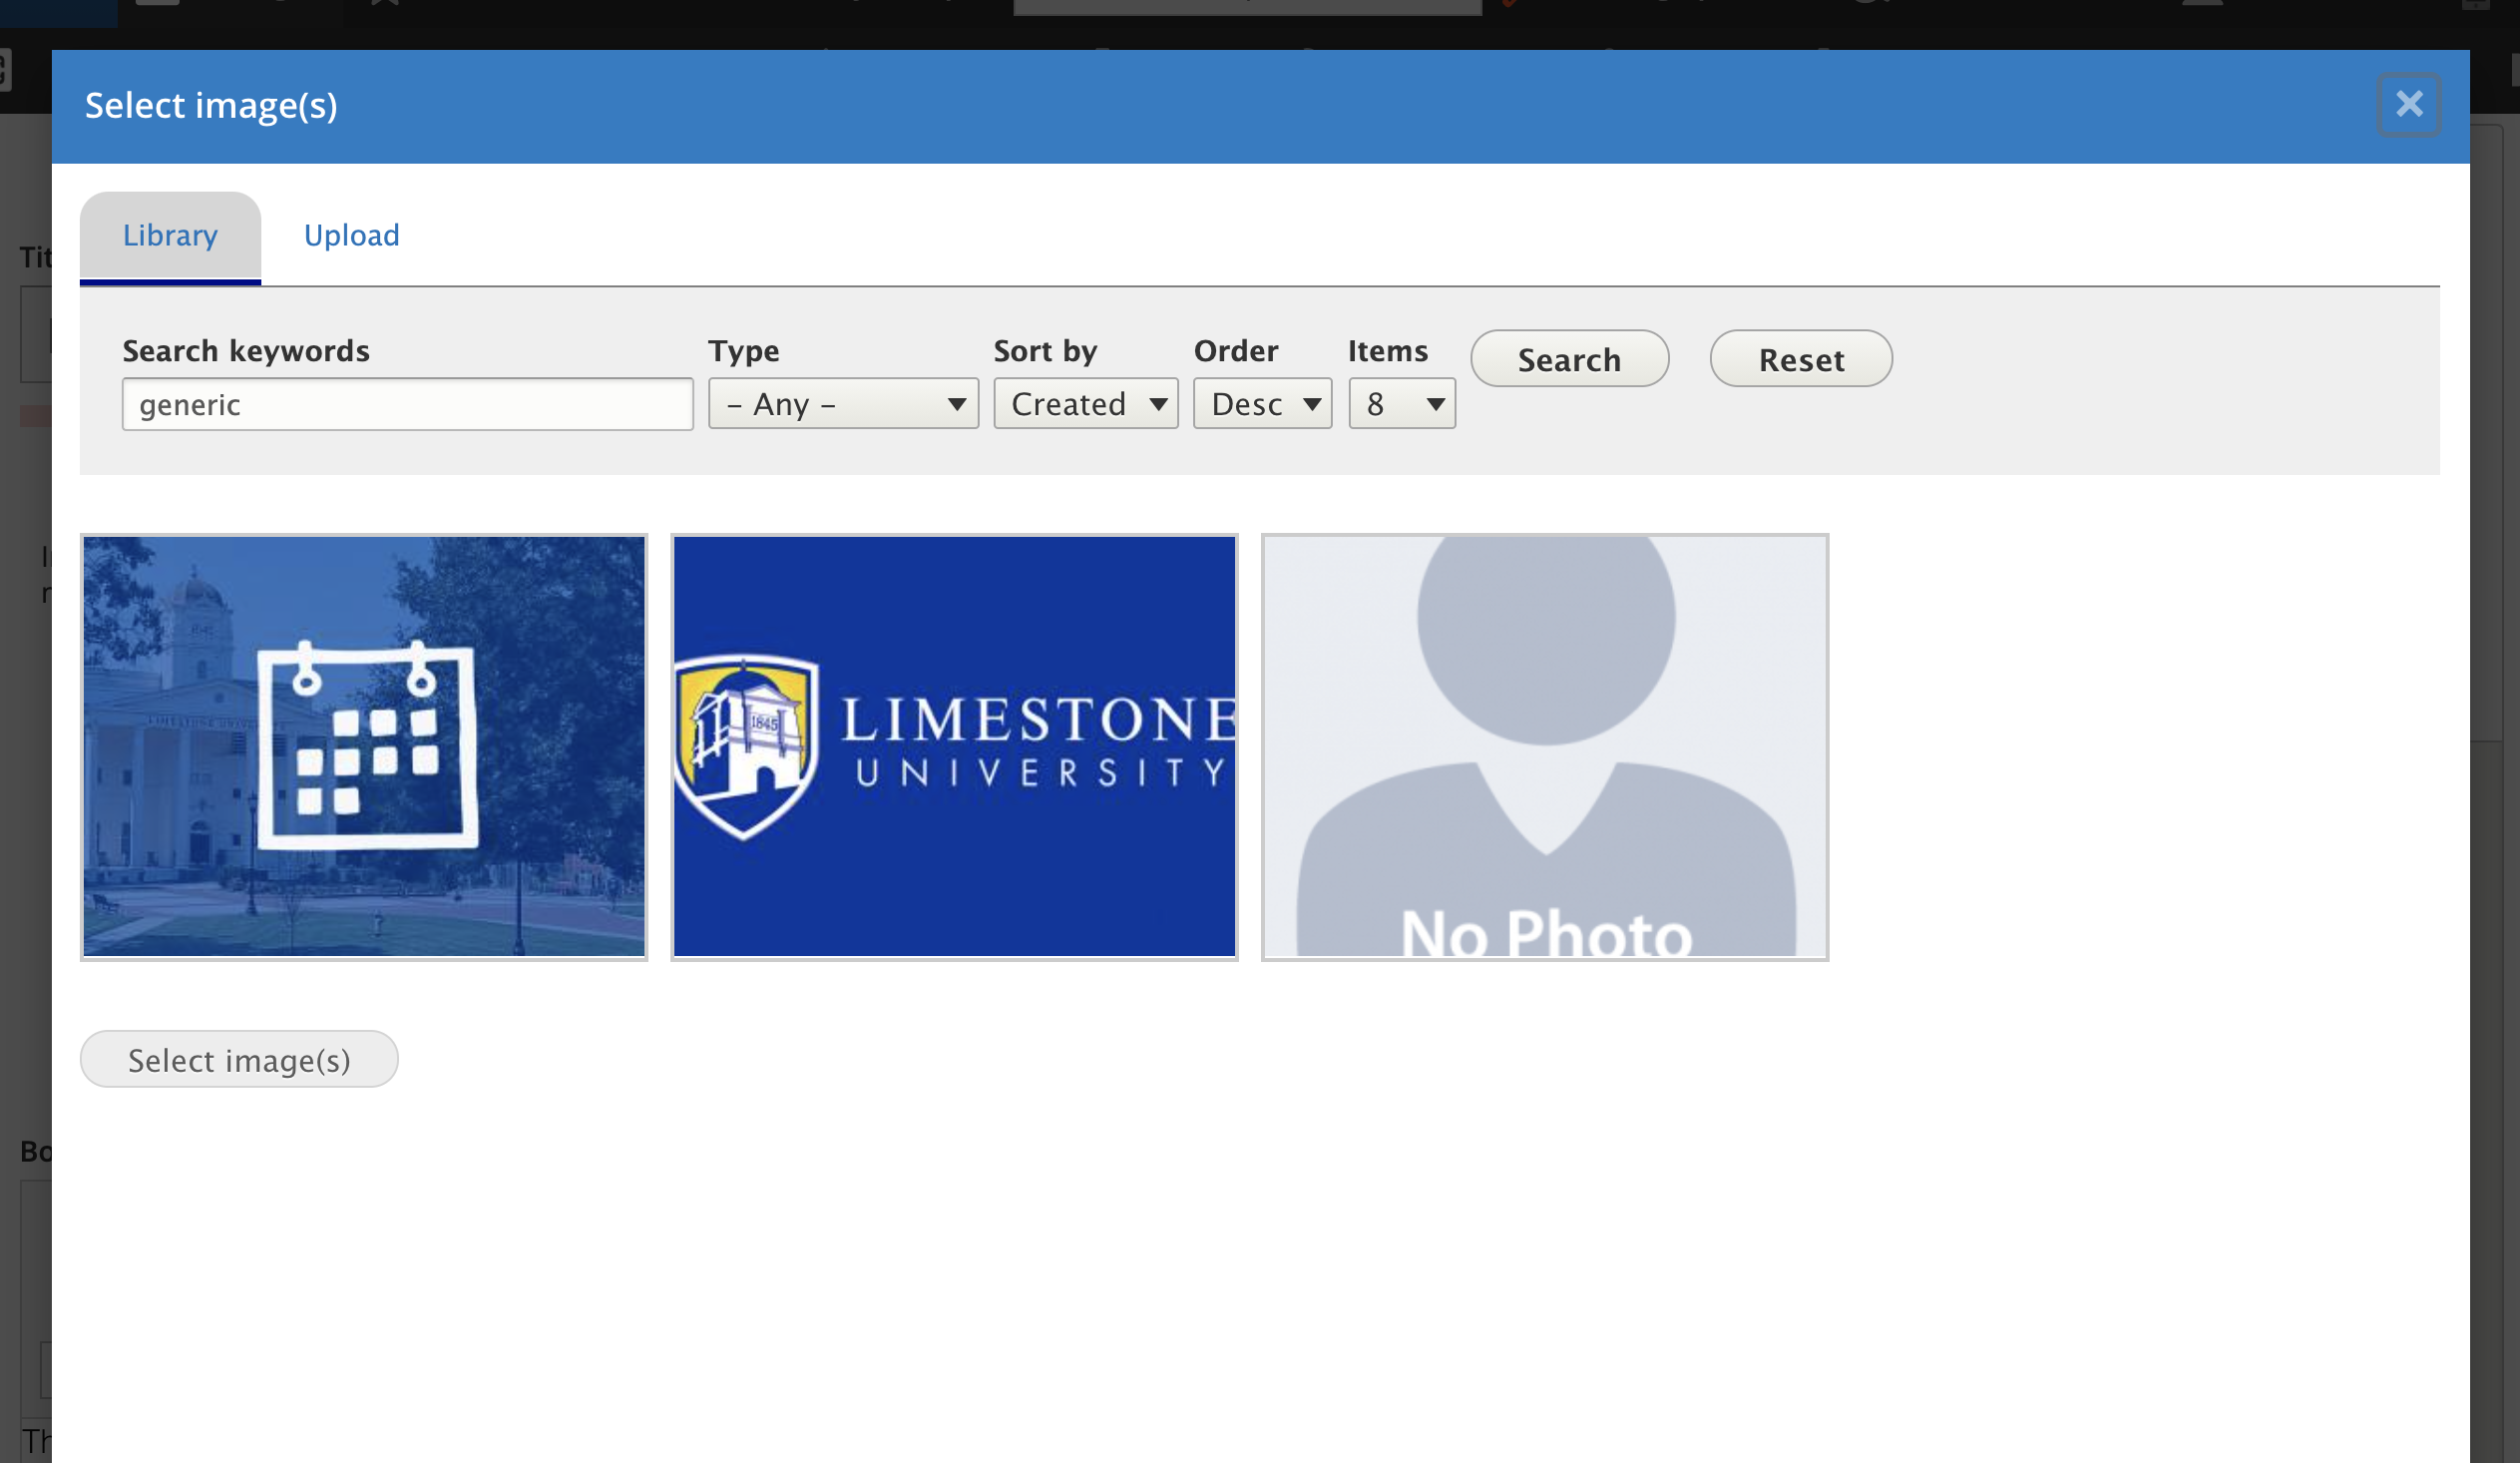Switch to the Library tab

point(170,236)
